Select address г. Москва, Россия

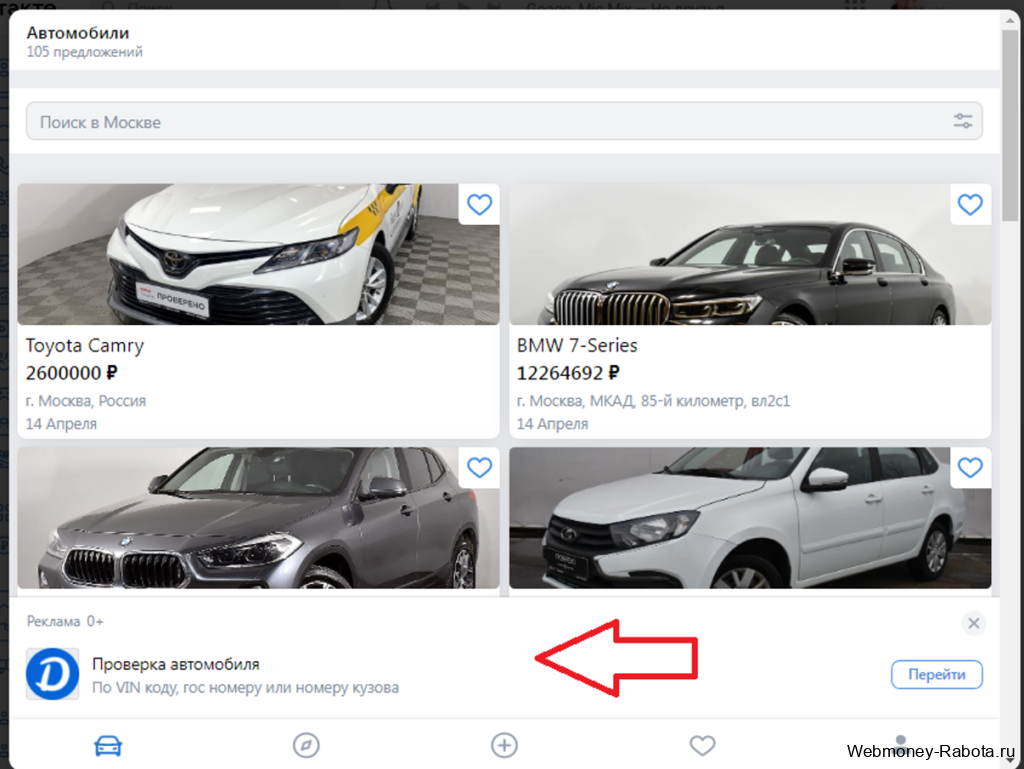(86, 400)
